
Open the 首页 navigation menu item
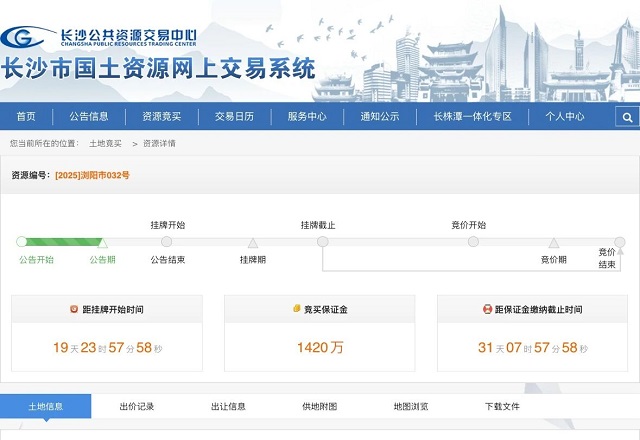26,116
